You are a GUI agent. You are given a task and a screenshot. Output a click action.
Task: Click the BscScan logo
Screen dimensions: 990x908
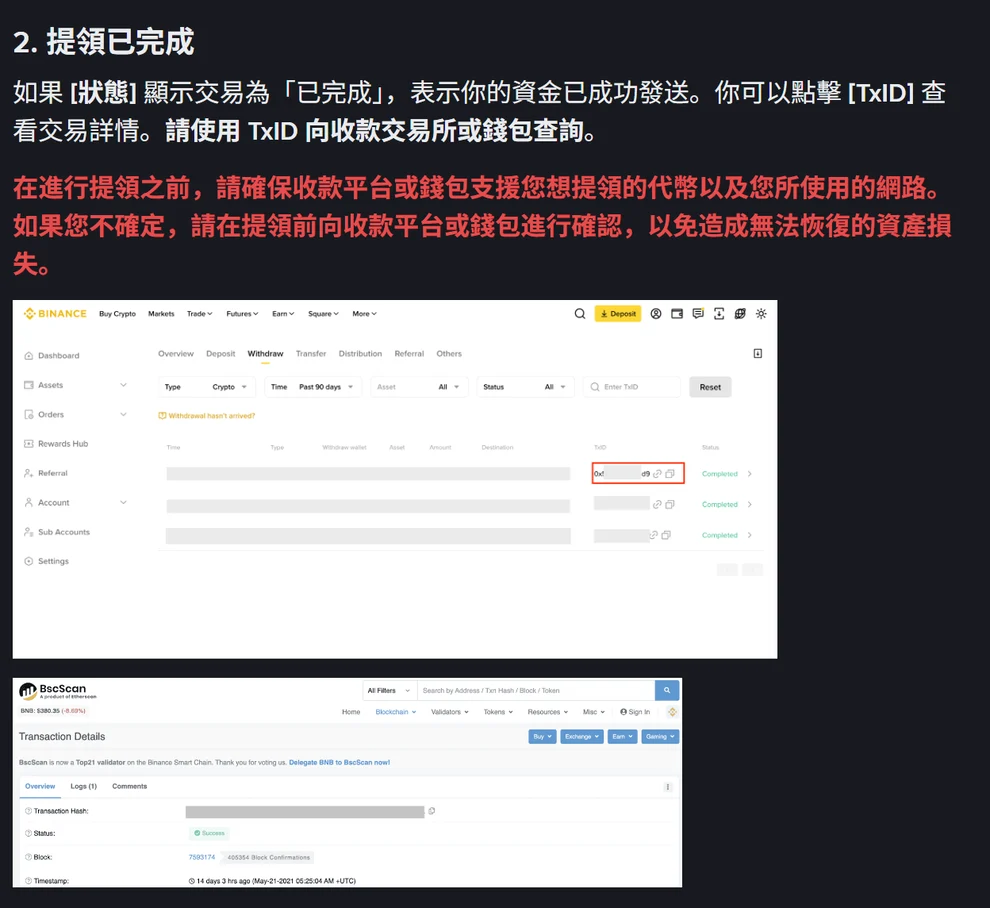pyautogui.click(x=57, y=691)
